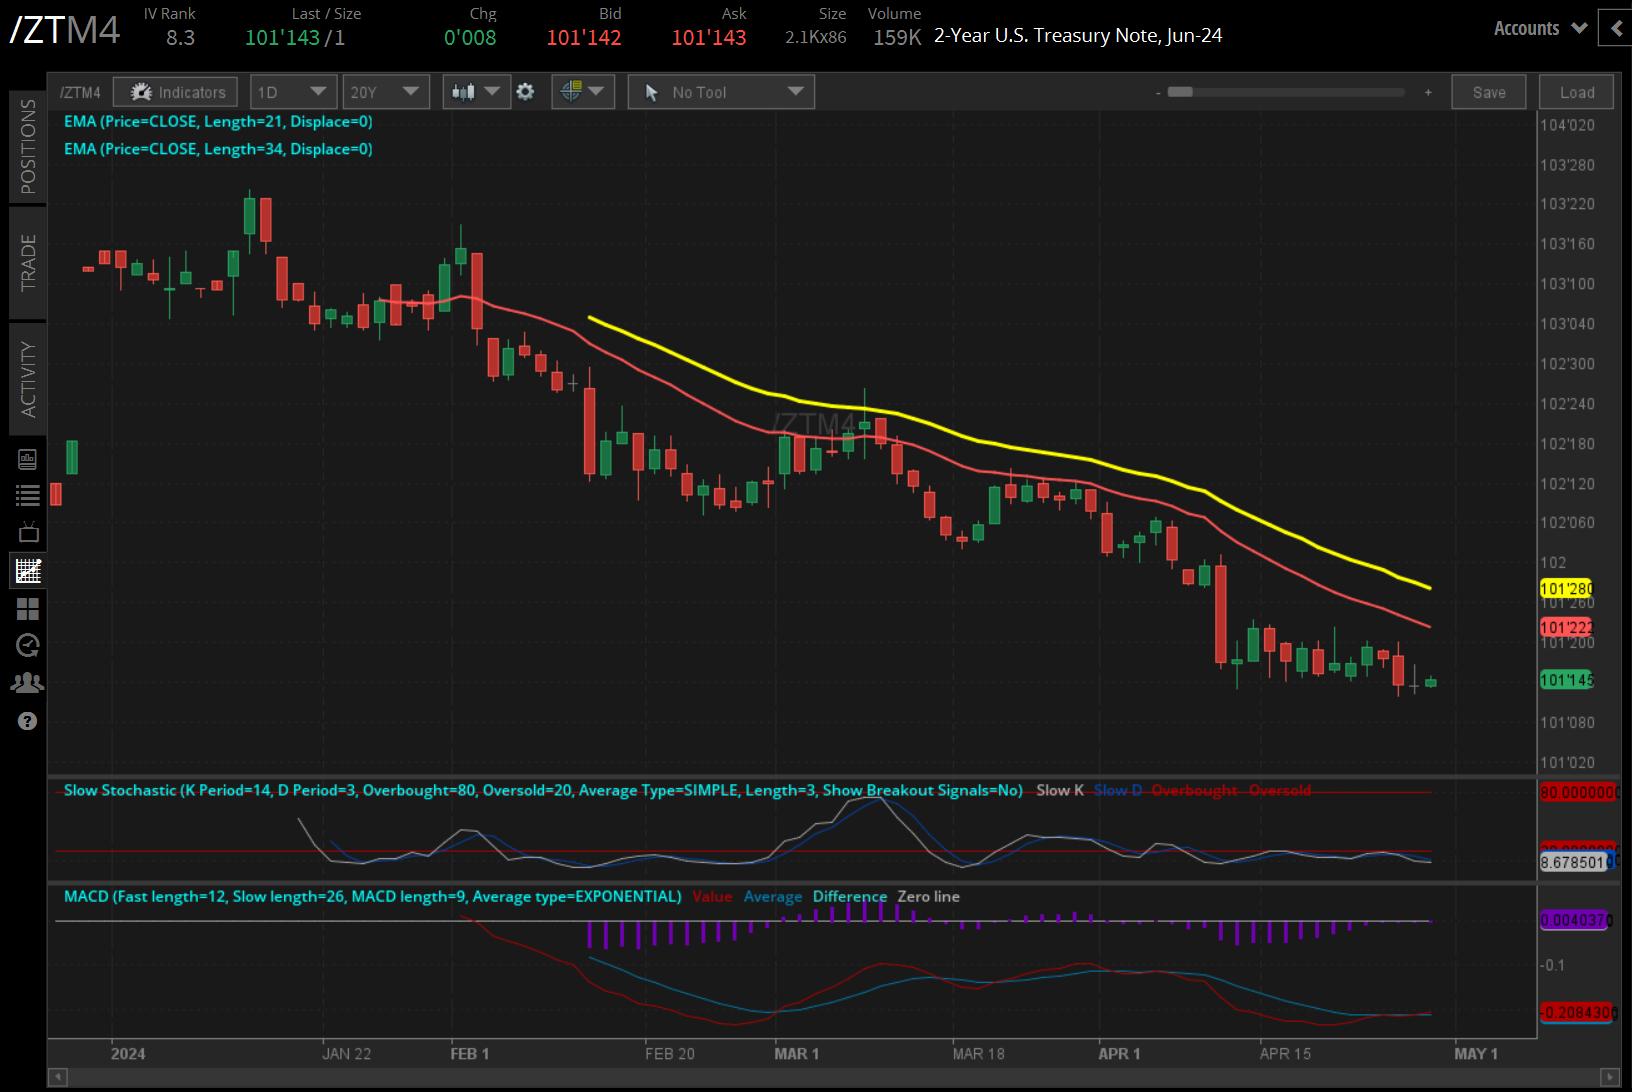Select the charts icon in sidebar
Screen dimensions: 1632x1092
pos(28,571)
